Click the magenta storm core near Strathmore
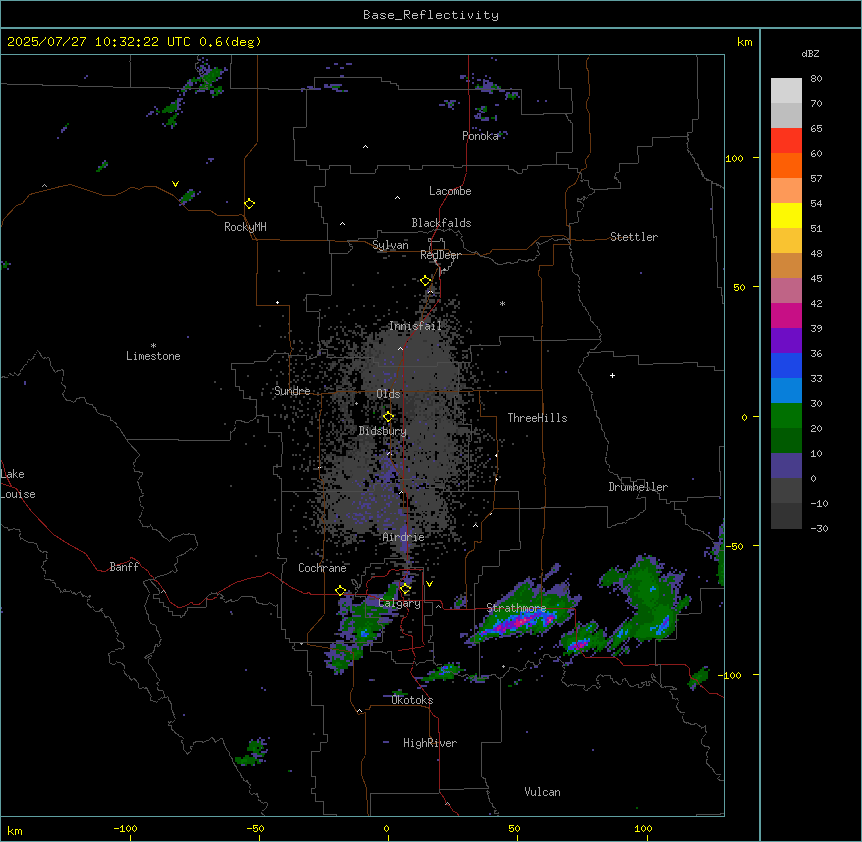This screenshot has height=842, width=862. coord(517,622)
